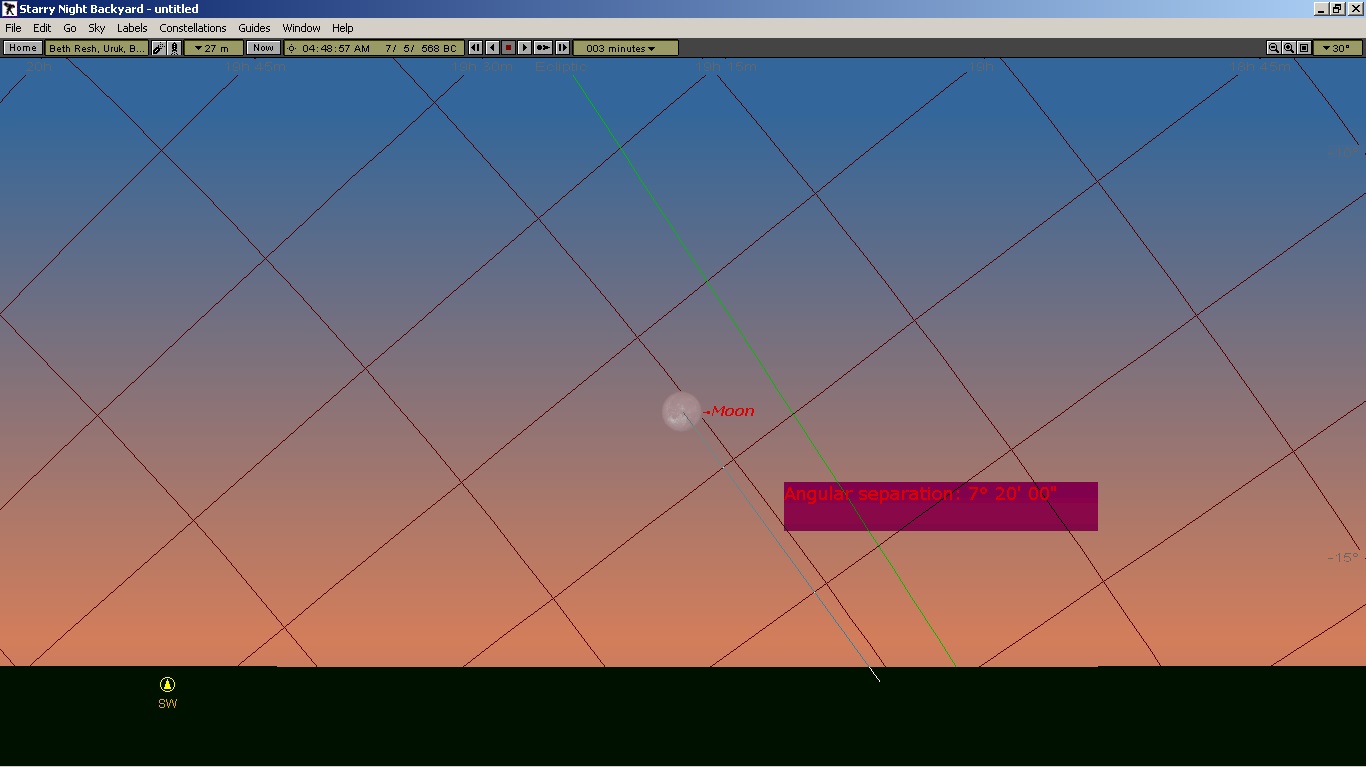Click the zoom out magnifier icon
The image size is (1366, 768).
pyautogui.click(x=1274, y=48)
